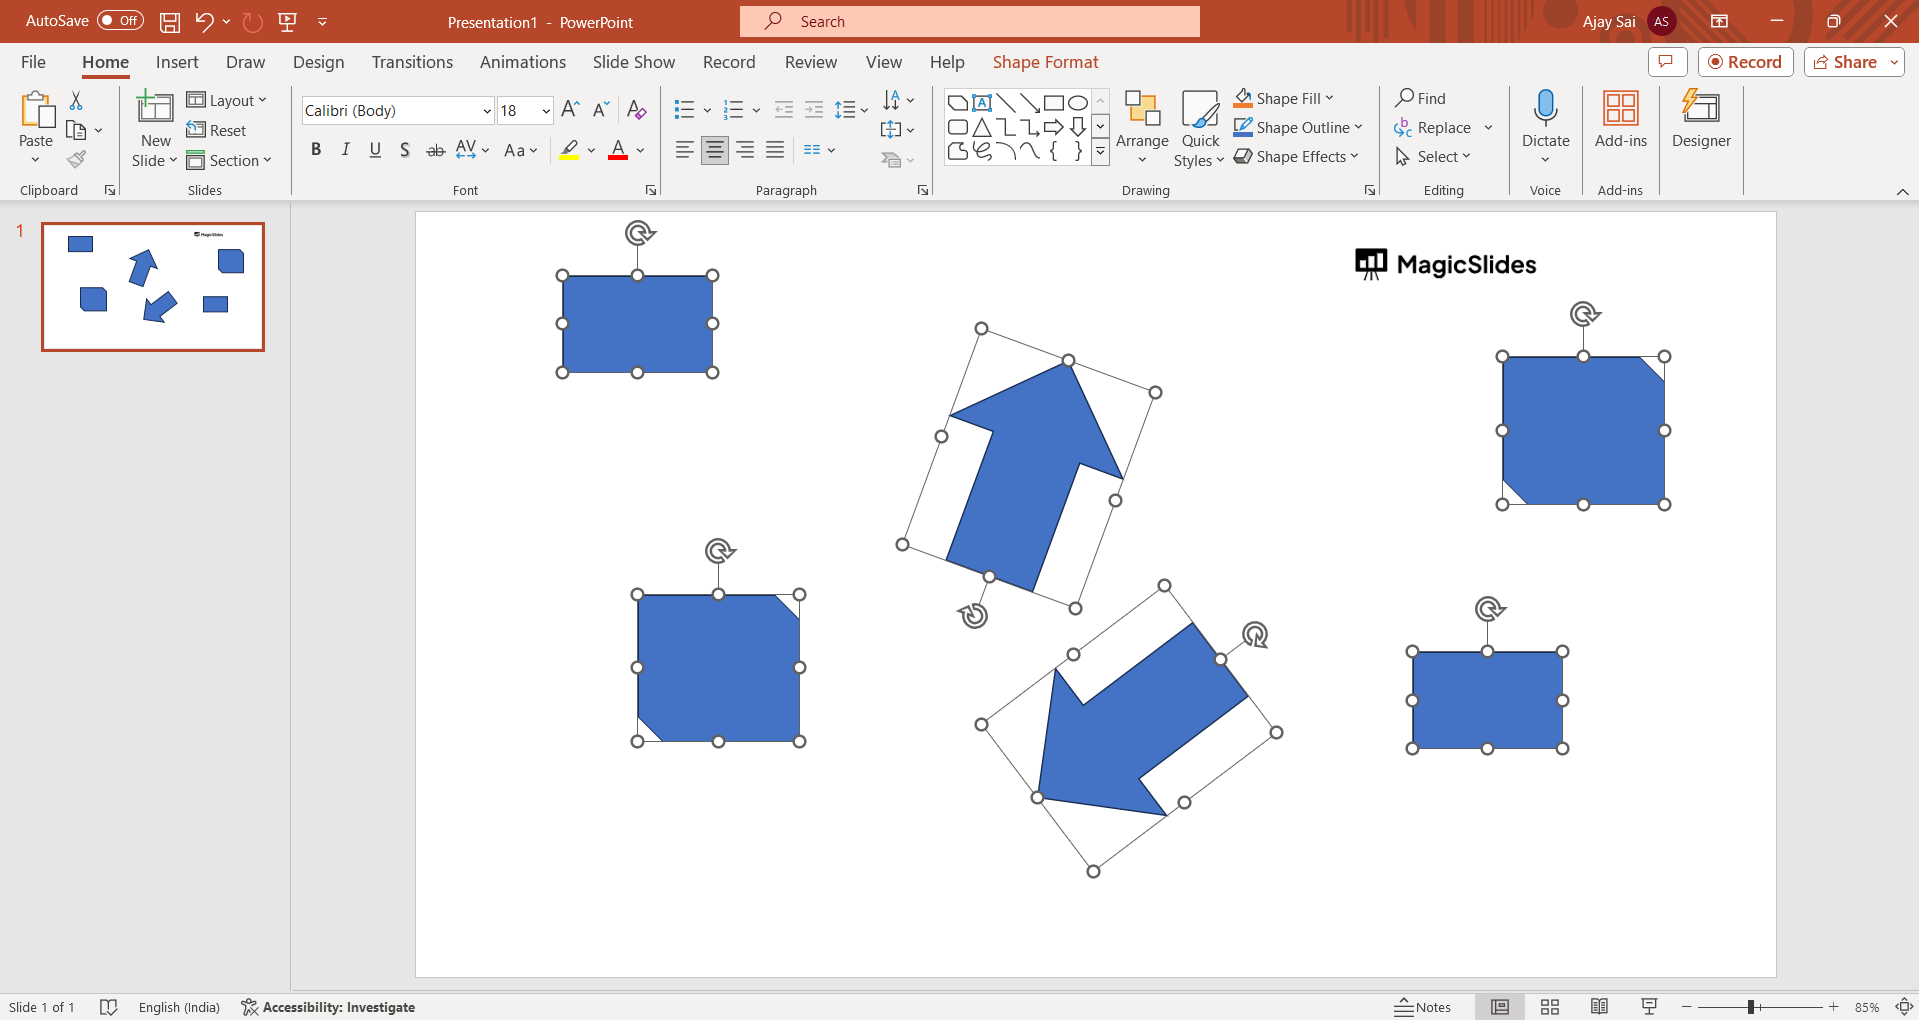The height and width of the screenshot is (1020, 1919).
Task: Apply text shadow
Action: point(405,150)
